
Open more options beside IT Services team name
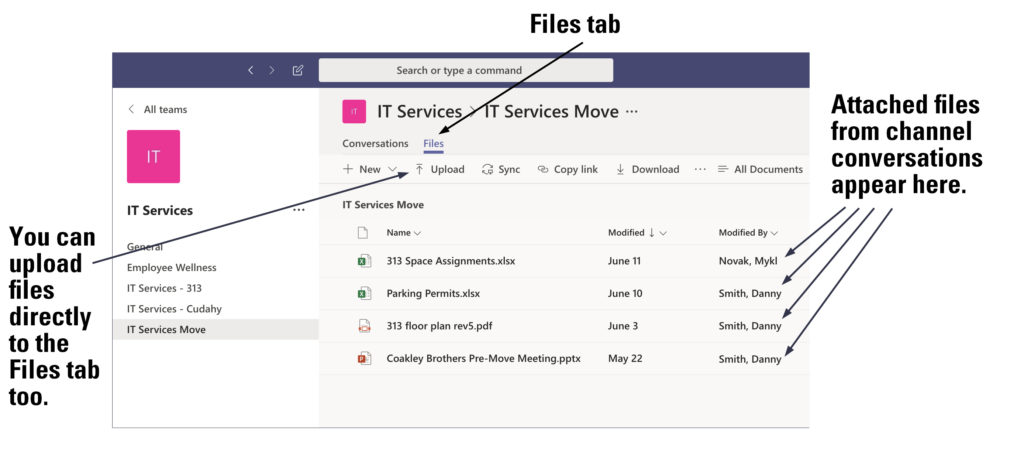298,210
